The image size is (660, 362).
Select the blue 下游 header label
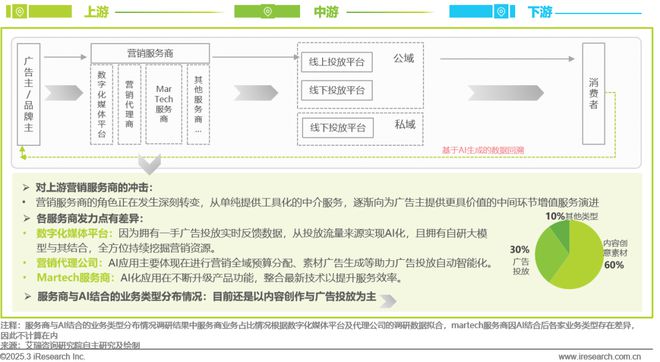540,12
